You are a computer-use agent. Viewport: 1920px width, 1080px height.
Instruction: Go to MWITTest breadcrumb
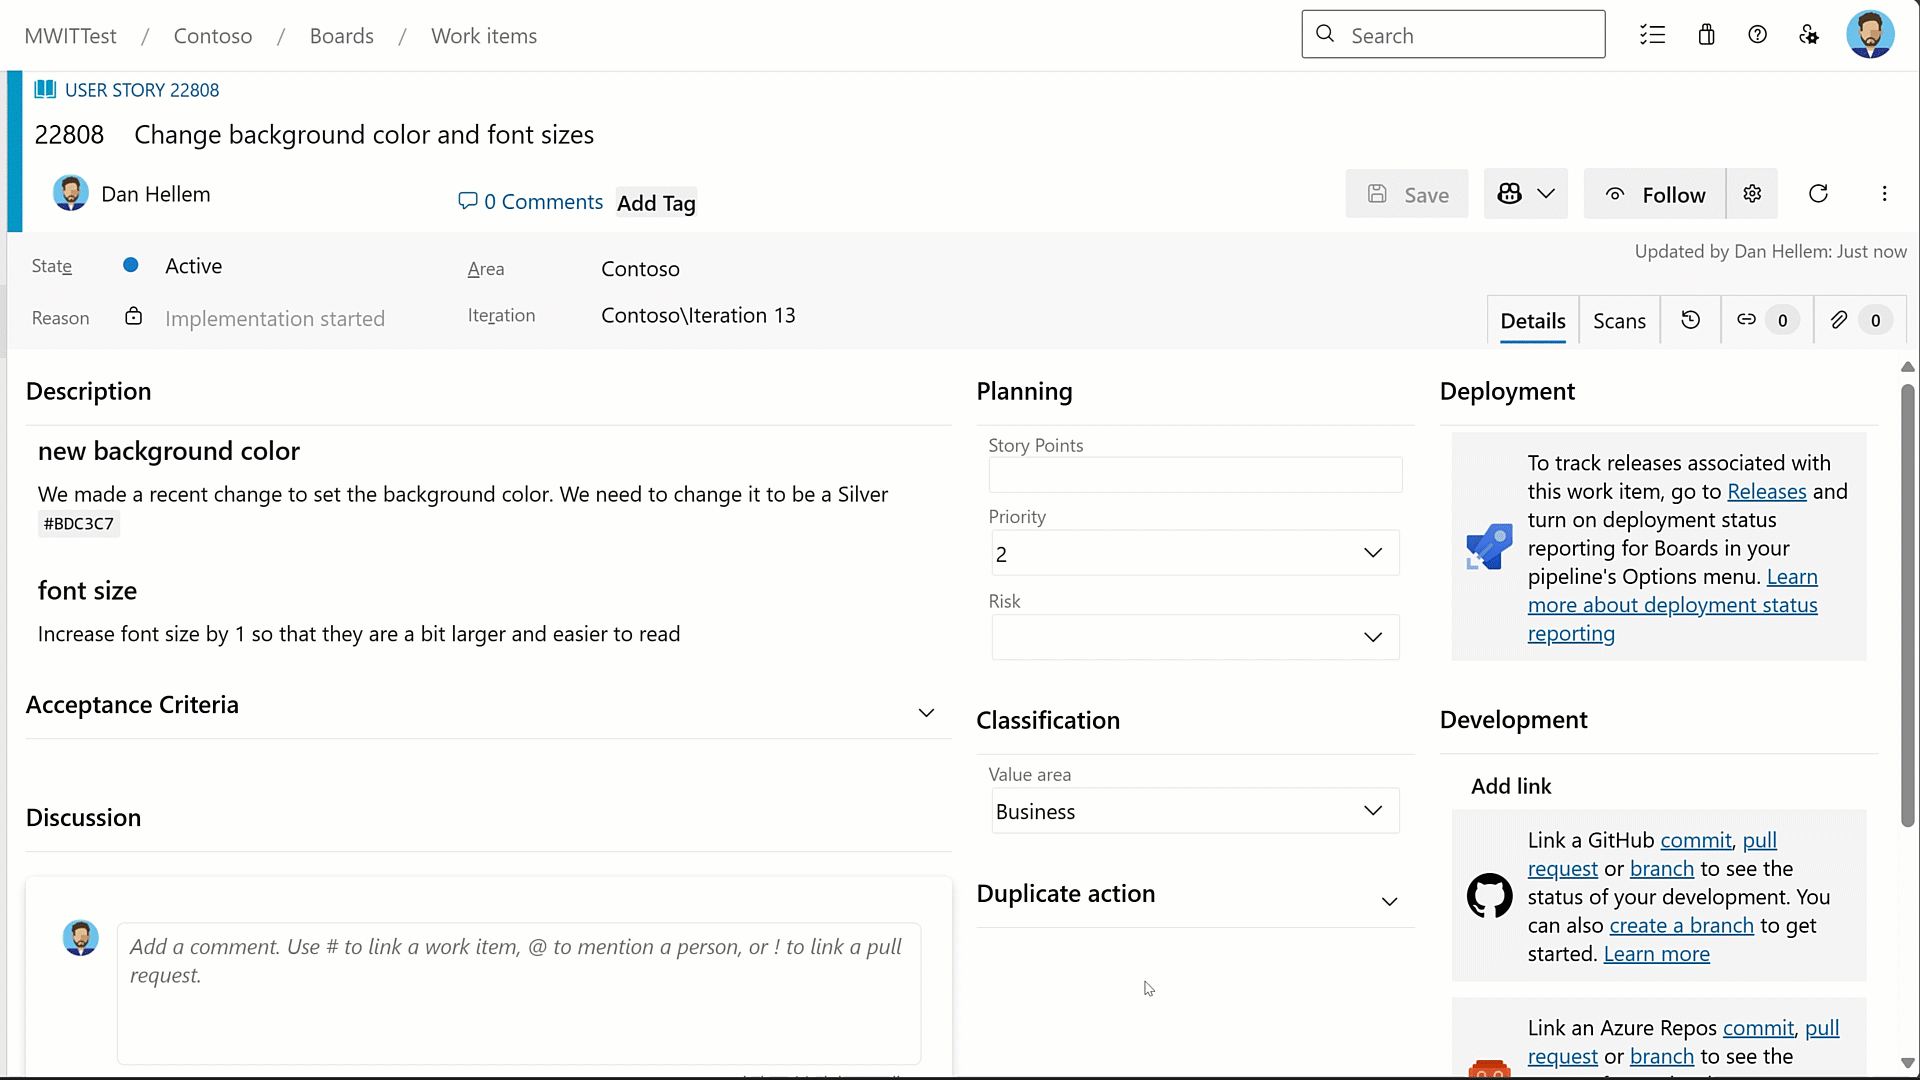click(70, 36)
